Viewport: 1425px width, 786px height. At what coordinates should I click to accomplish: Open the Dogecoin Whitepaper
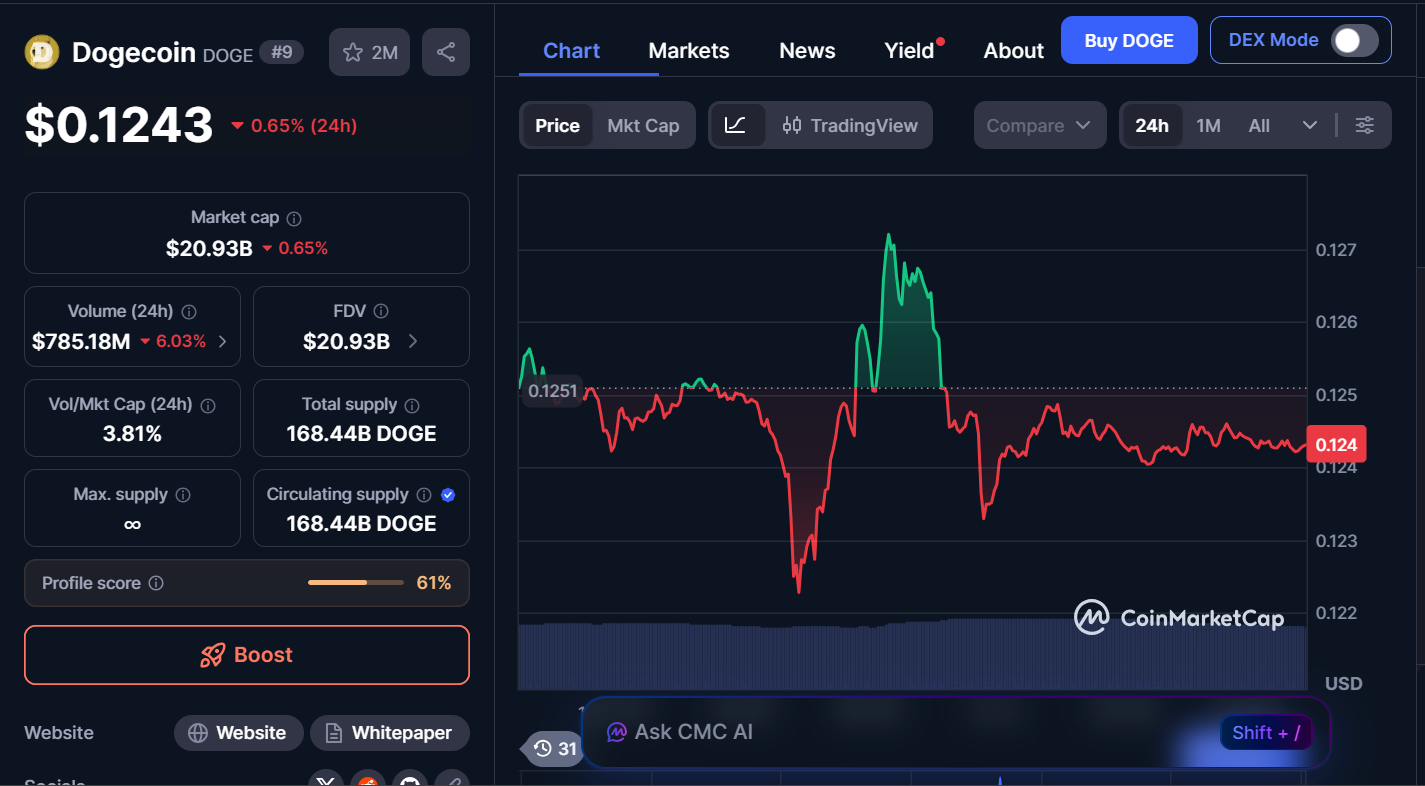(389, 732)
